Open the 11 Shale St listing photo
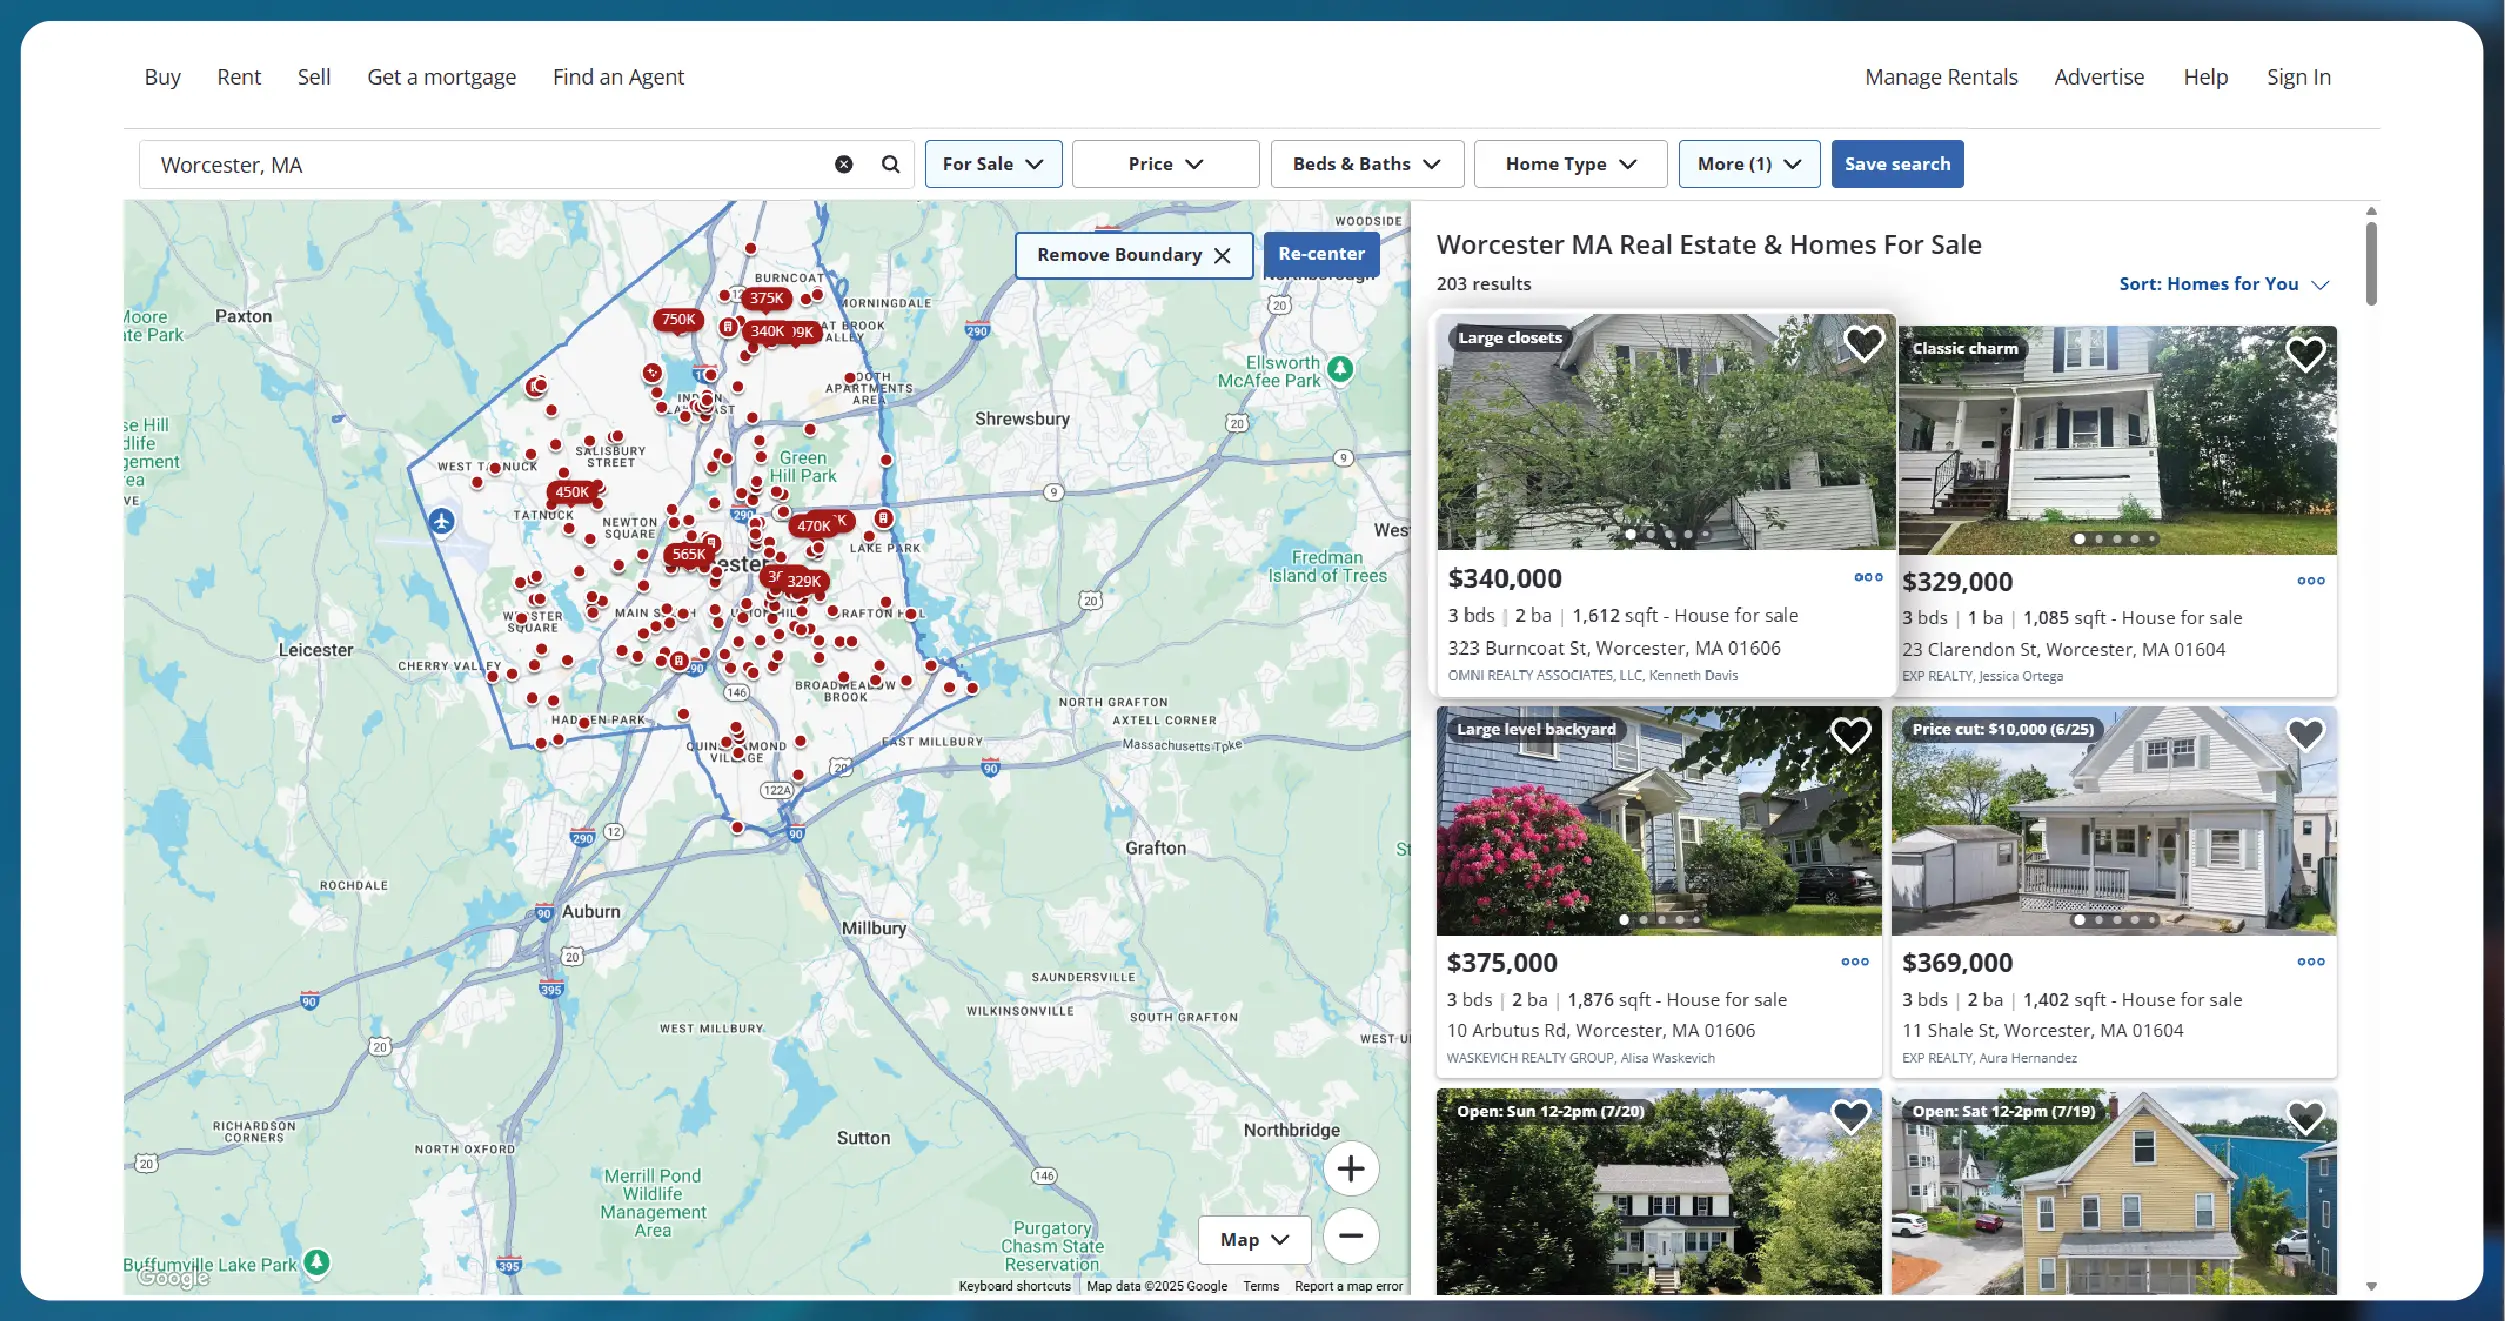The height and width of the screenshot is (1321, 2505). coord(2113,822)
